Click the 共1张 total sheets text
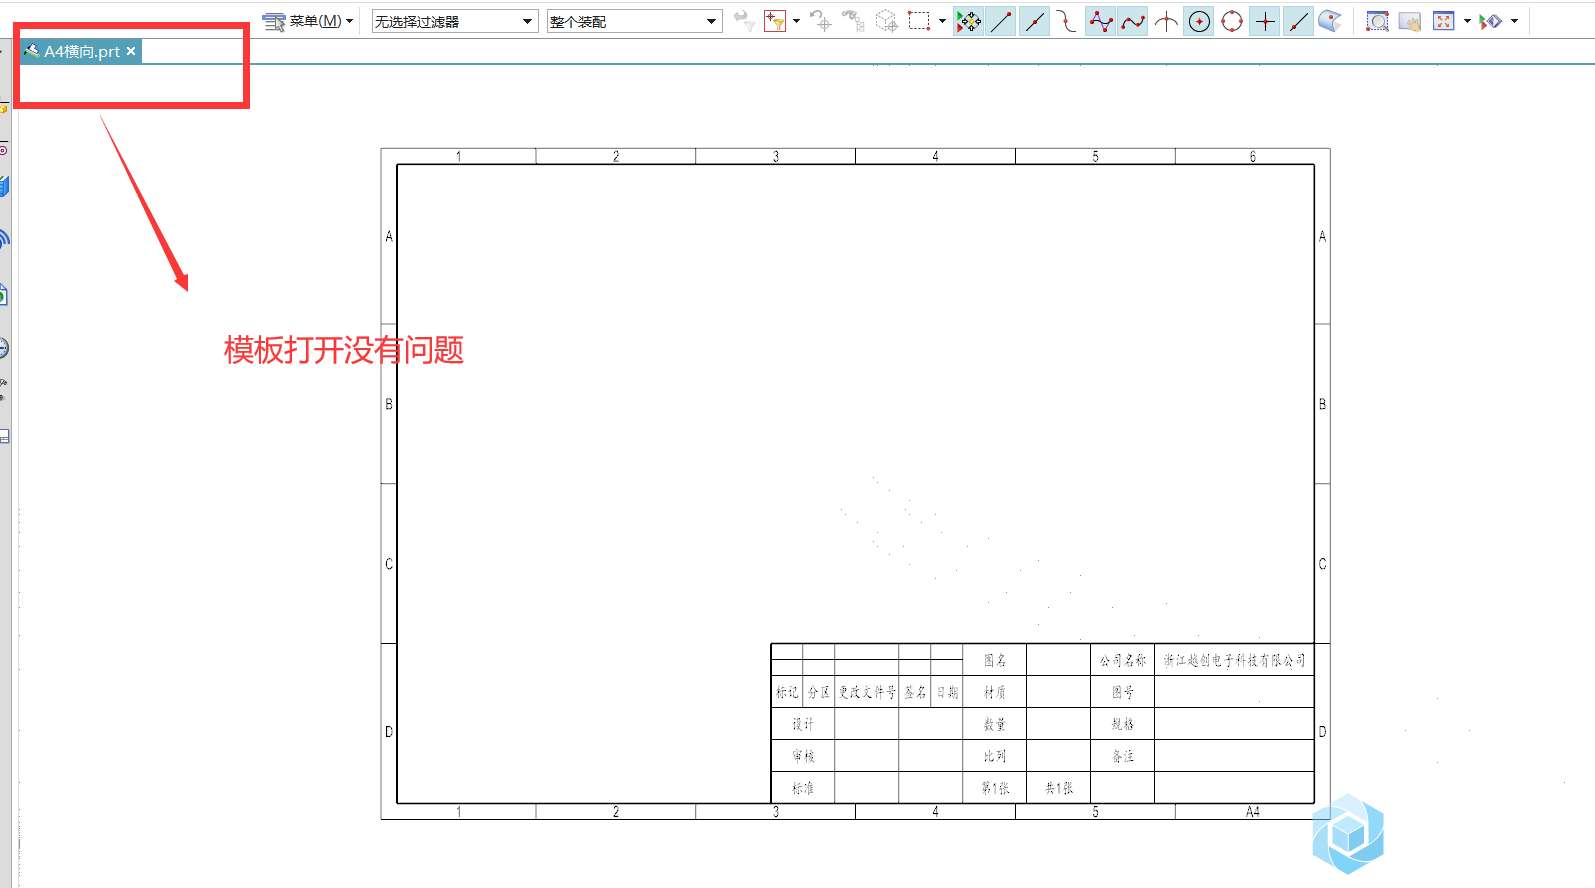Viewport: 1595px width, 888px height. 1059,788
